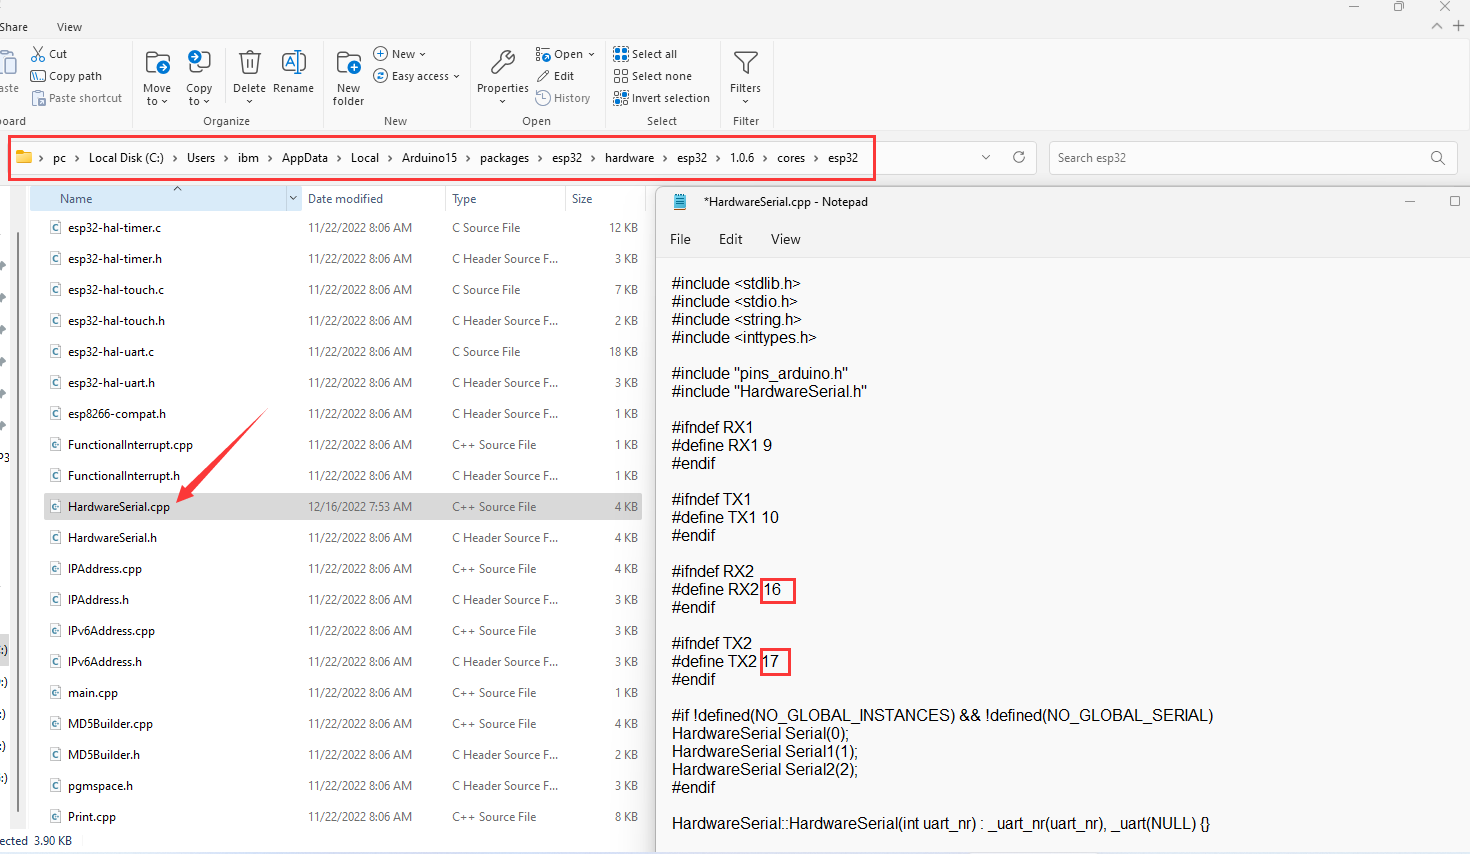Expand the Easy access dropdown
1470x854 pixels.
coord(416,76)
